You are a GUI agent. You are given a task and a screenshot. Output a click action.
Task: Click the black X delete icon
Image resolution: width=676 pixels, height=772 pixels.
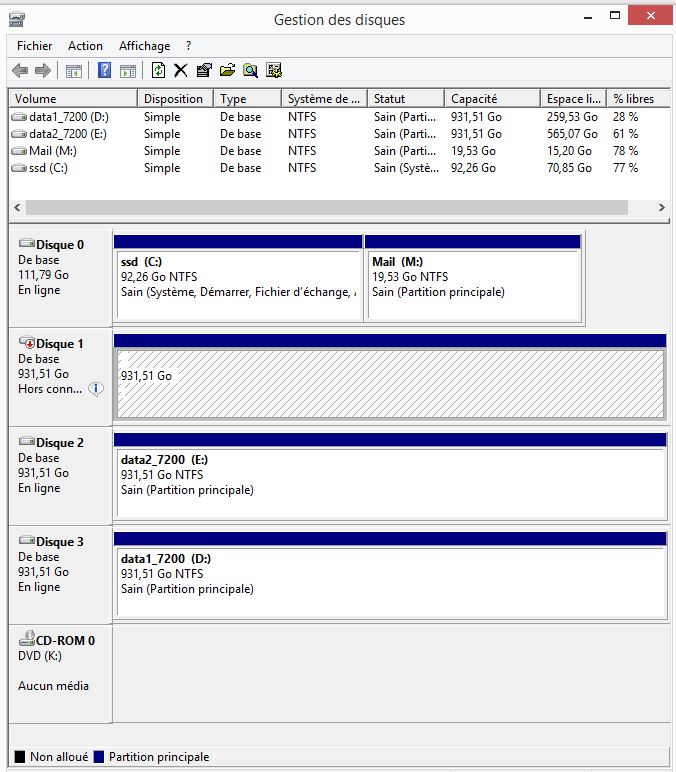pyautogui.click(x=181, y=70)
